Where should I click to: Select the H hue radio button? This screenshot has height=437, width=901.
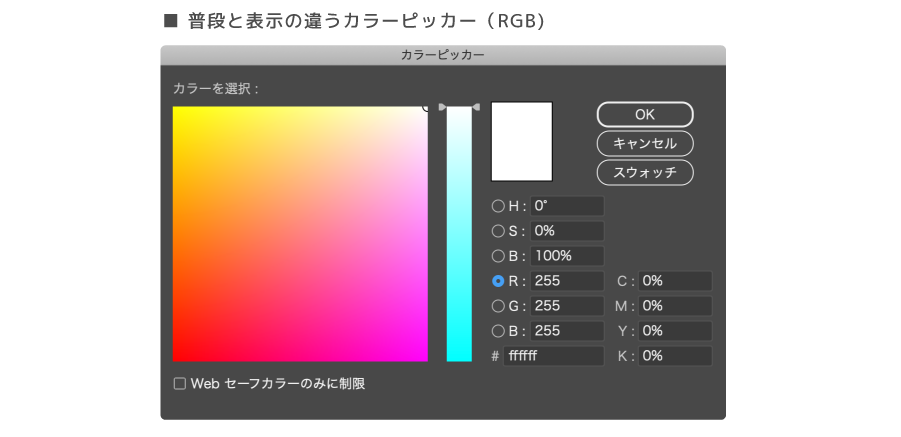(498, 206)
